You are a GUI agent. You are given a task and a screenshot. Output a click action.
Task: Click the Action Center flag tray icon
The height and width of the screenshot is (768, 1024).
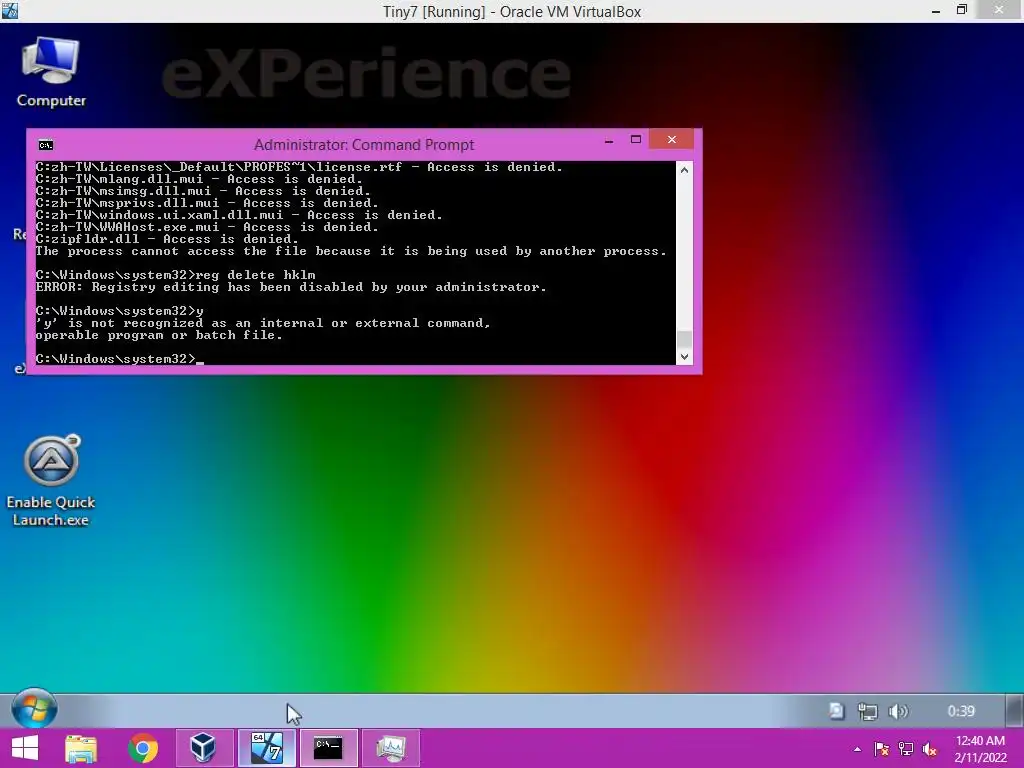click(x=881, y=749)
